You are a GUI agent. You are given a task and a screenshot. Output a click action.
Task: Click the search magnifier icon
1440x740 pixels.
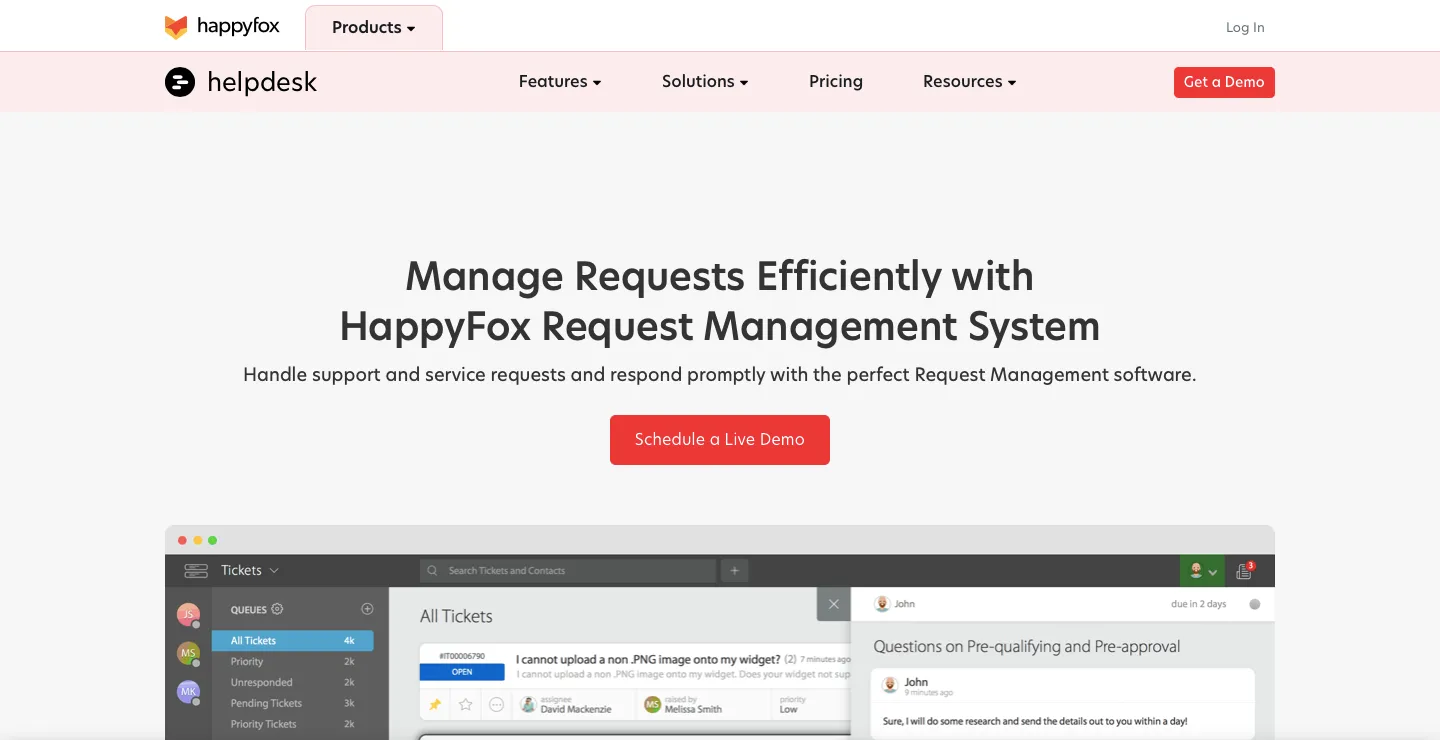coord(432,571)
